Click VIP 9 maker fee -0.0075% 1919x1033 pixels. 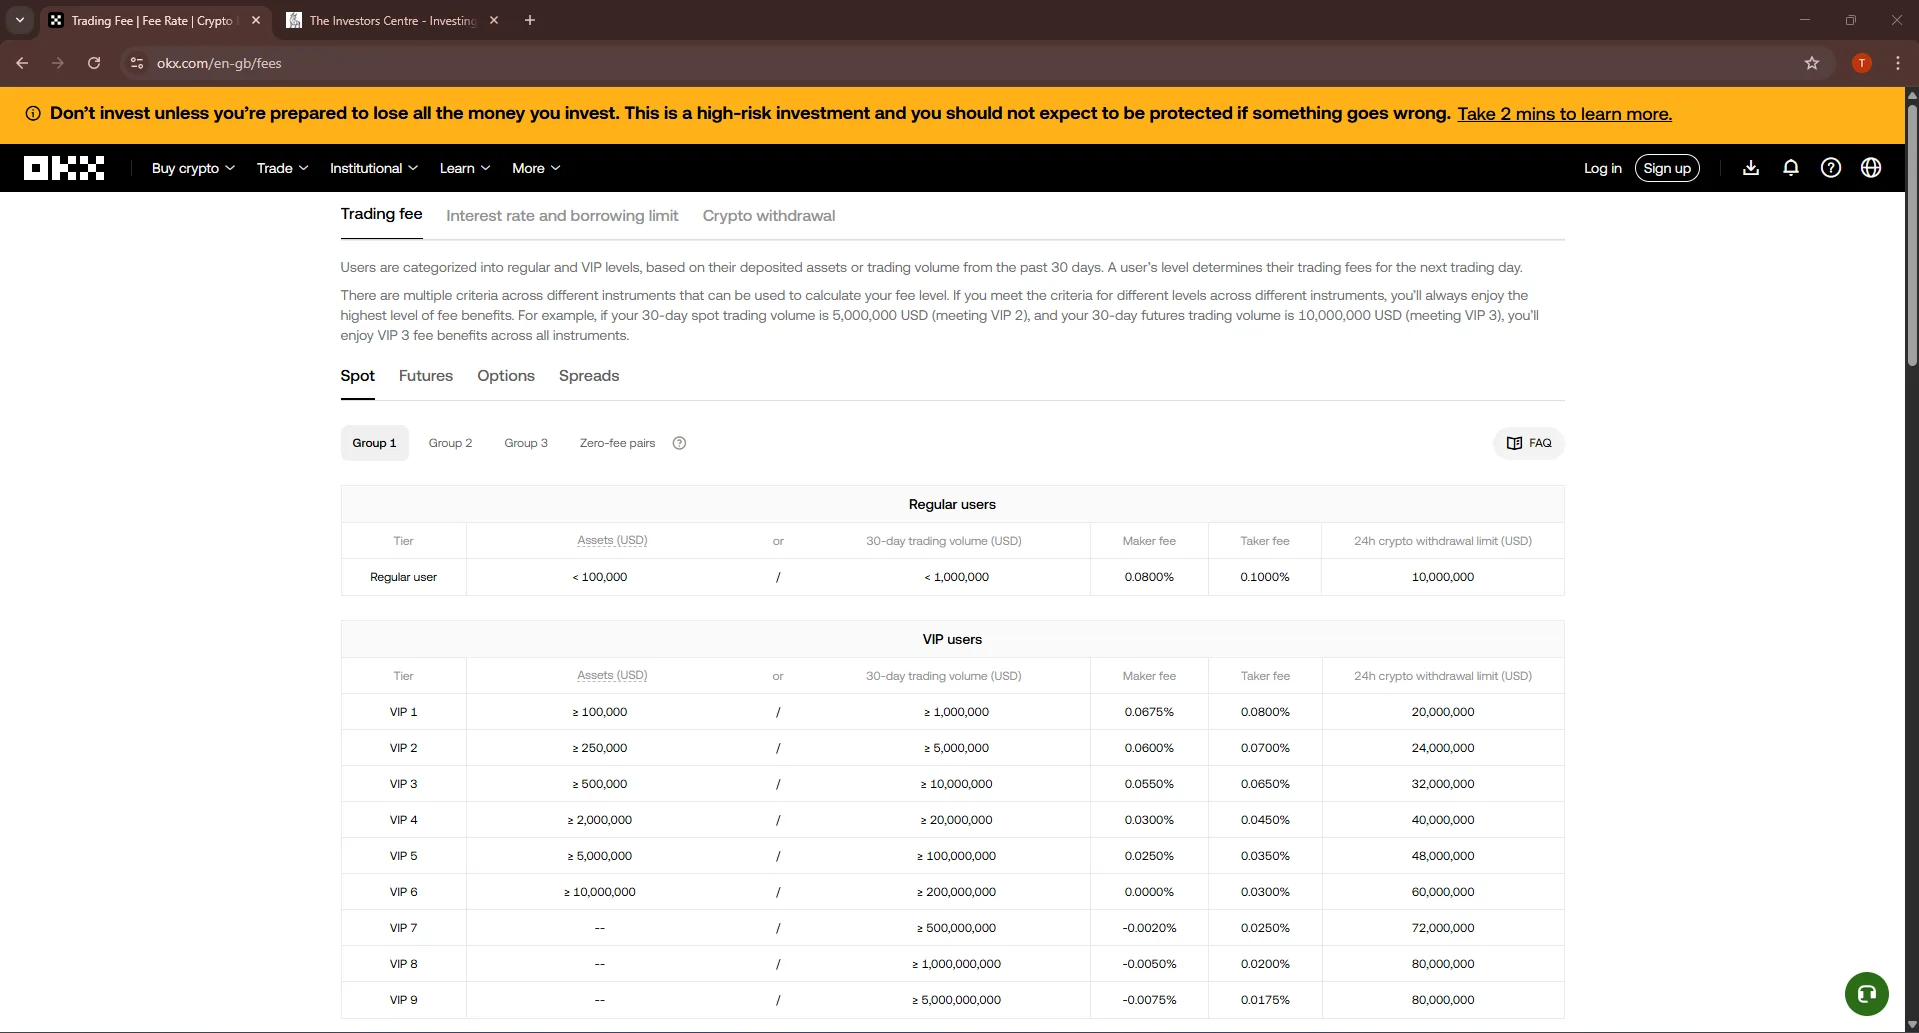click(1149, 1000)
